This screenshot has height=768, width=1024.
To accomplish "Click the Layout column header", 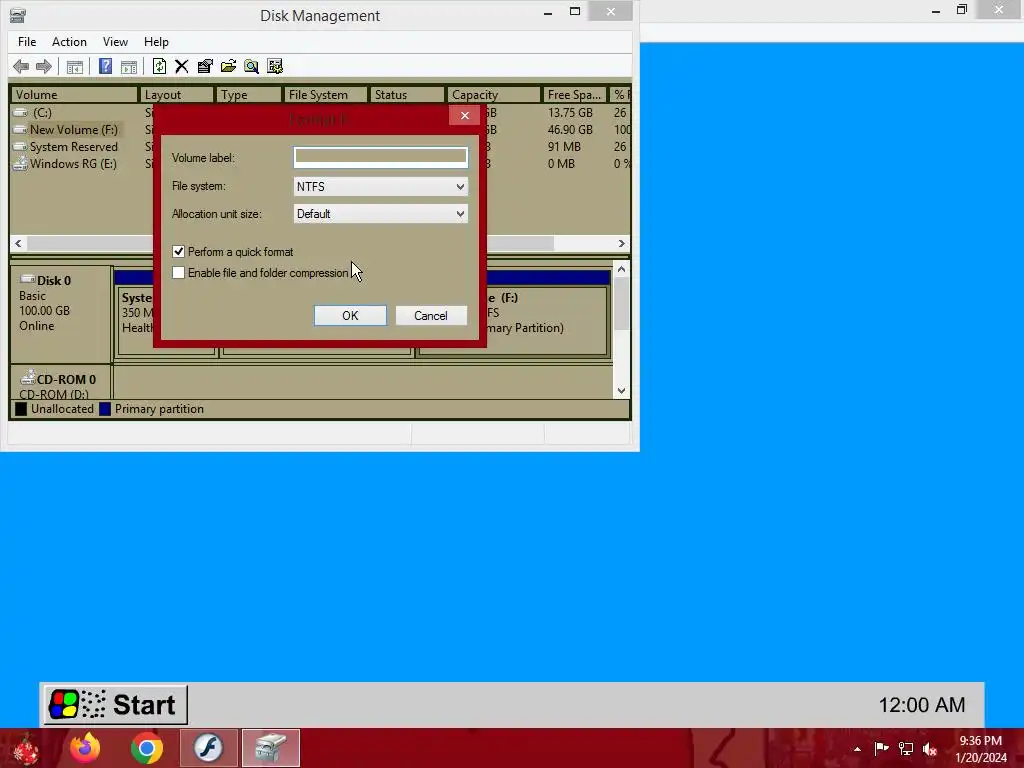I will click(x=176, y=95).
